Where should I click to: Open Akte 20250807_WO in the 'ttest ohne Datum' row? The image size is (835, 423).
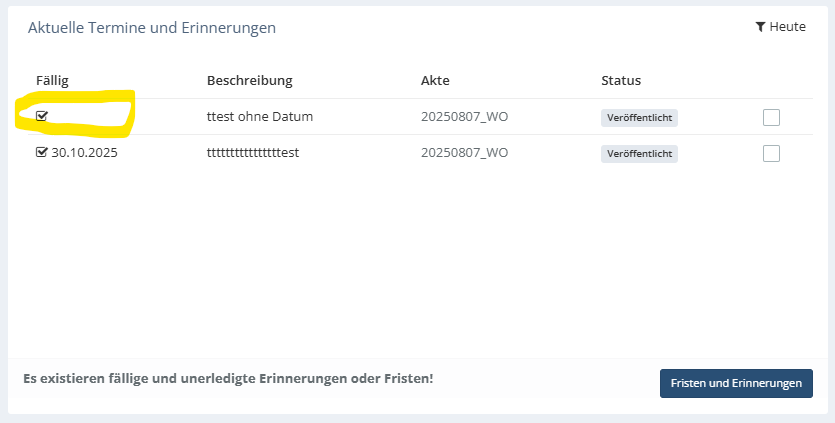coord(464,116)
